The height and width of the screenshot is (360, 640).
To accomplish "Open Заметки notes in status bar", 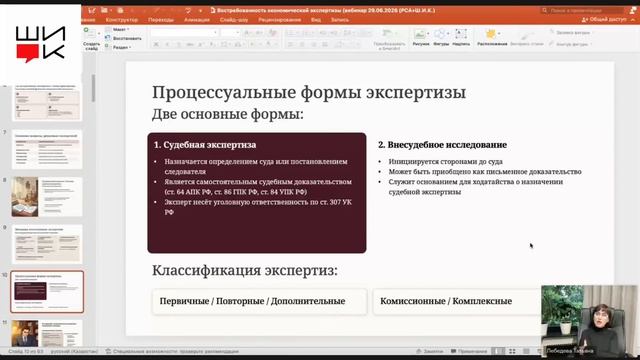I will pos(429,351).
